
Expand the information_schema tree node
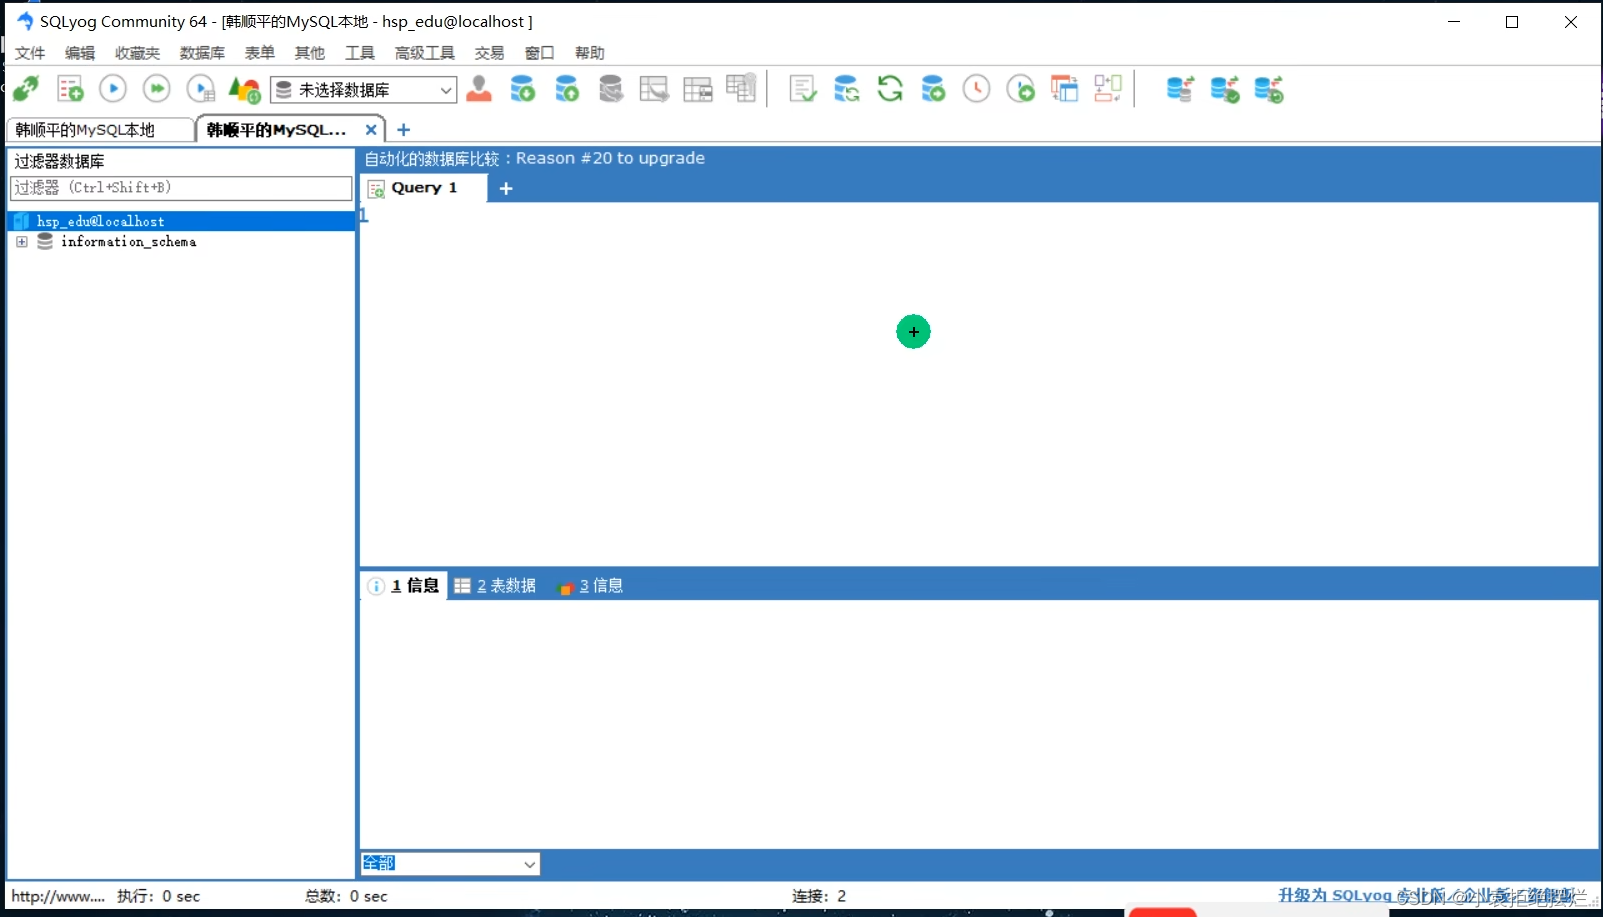pyautogui.click(x=22, y=242)
